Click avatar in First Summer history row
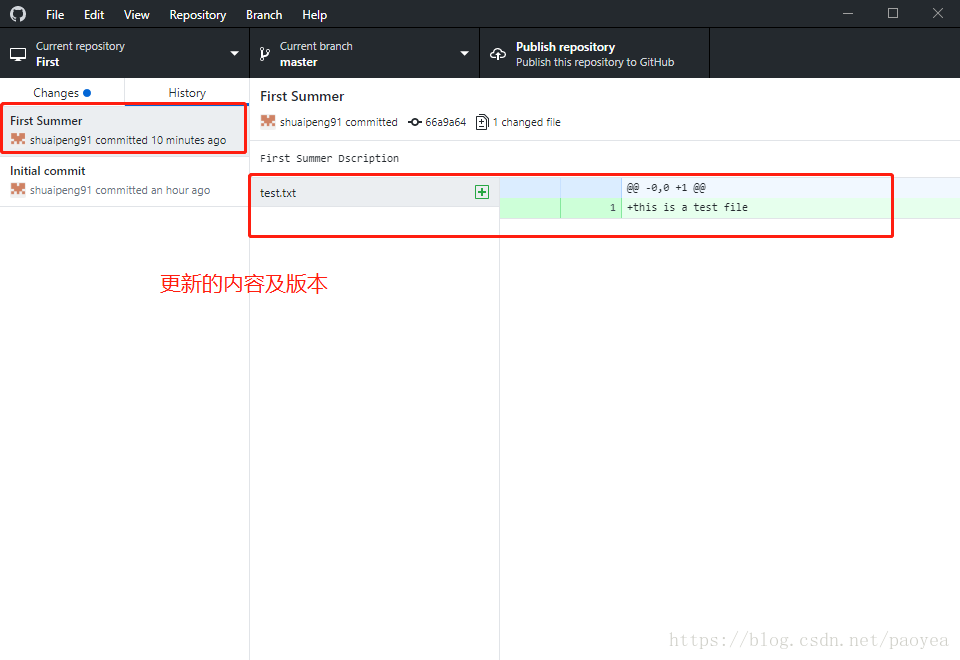960x660 pixels. click(18, 139)
